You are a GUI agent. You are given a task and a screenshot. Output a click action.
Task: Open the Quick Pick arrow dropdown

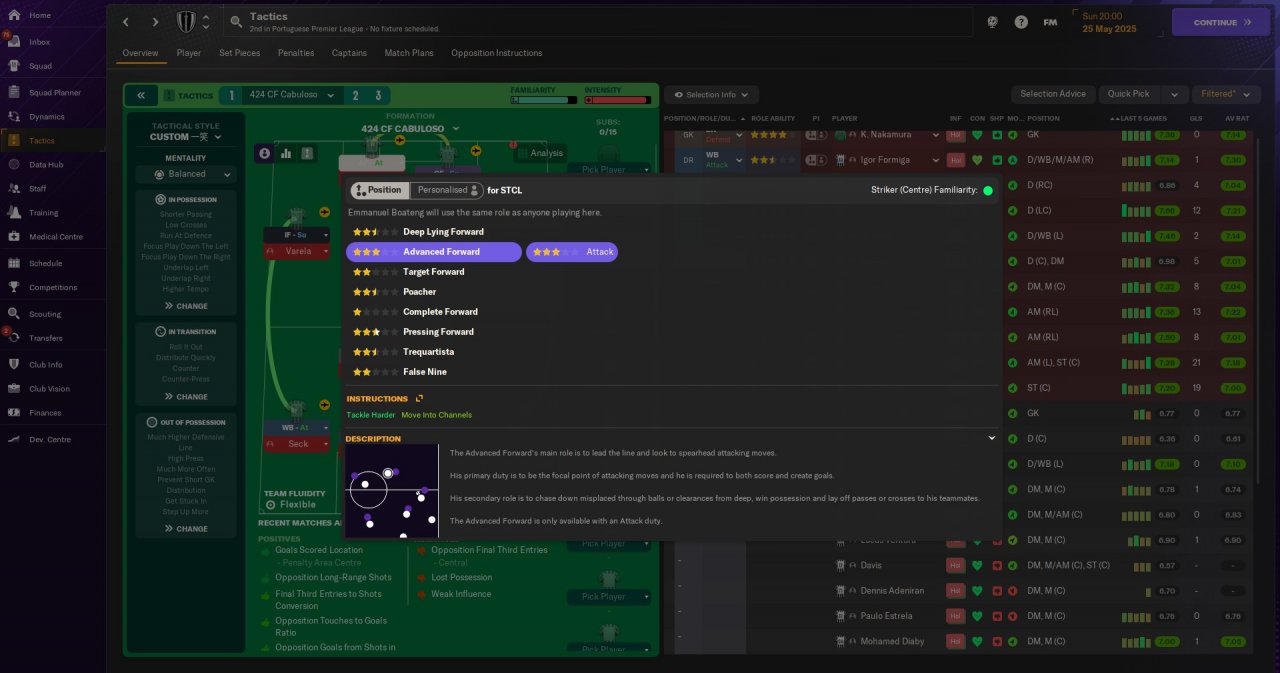pos(1174,94)
